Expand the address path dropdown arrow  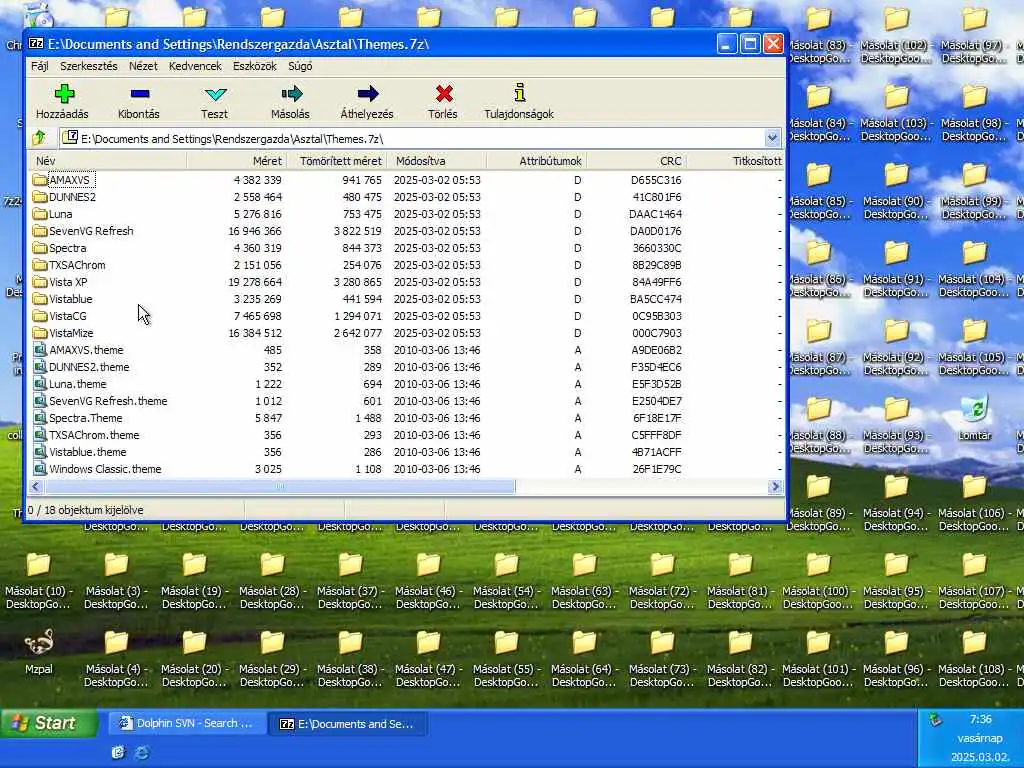coord(772,138)
